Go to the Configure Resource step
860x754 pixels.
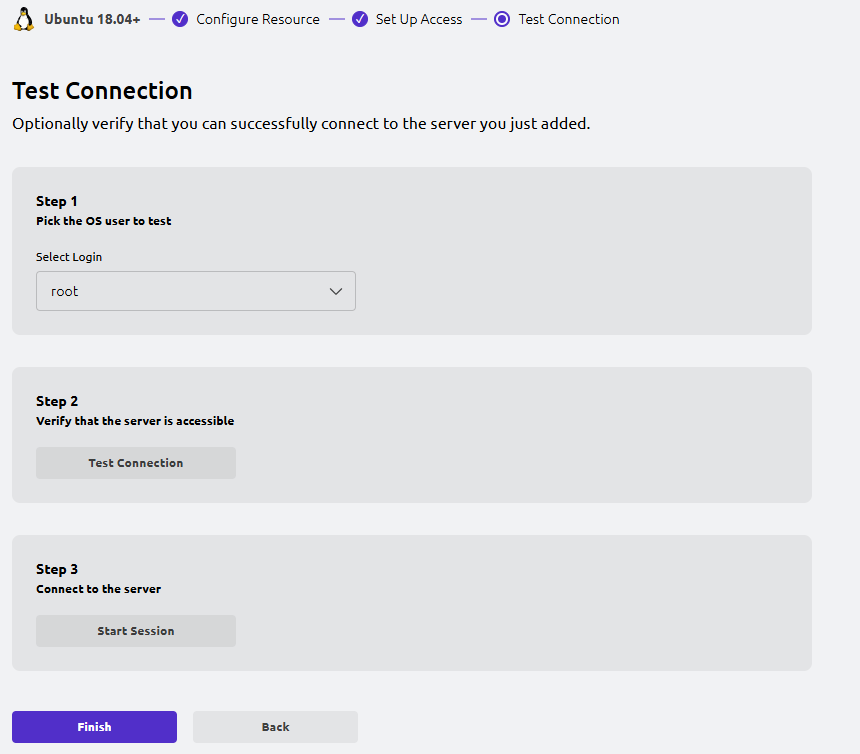coord(258,19)
